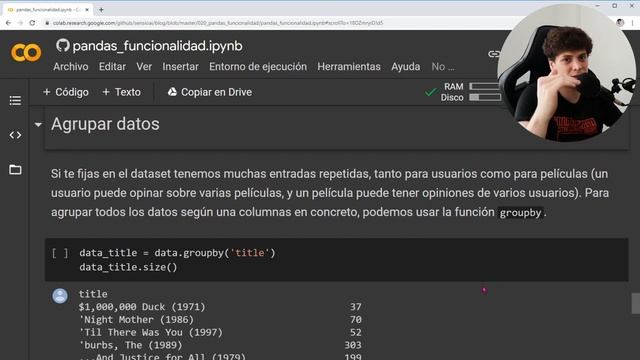Click the Agrupar datos heading
640x360 pixels.
[105, 124]
